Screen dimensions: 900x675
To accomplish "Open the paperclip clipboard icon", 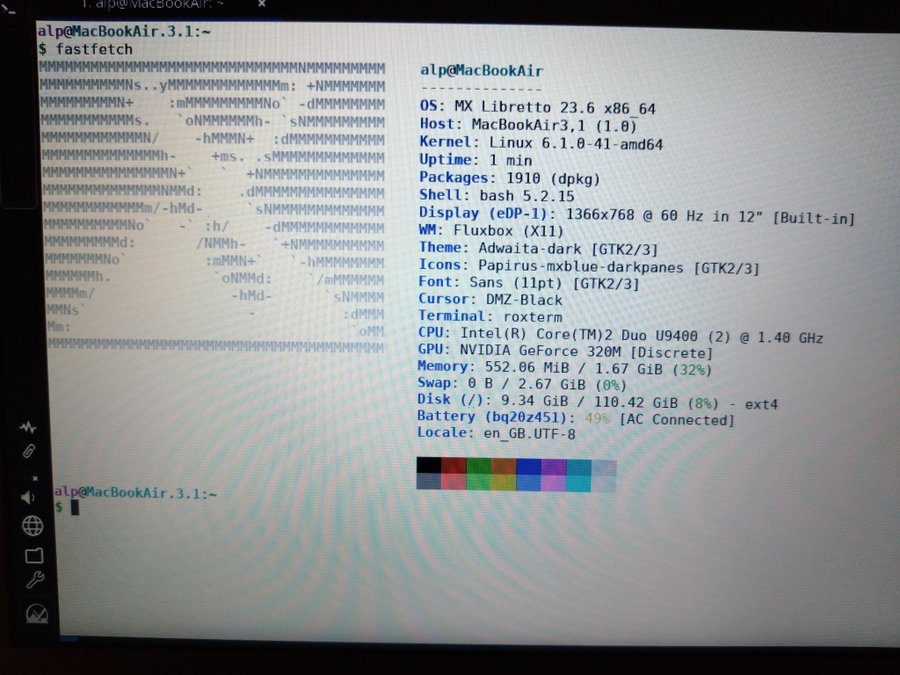I will tap(29, 452).
